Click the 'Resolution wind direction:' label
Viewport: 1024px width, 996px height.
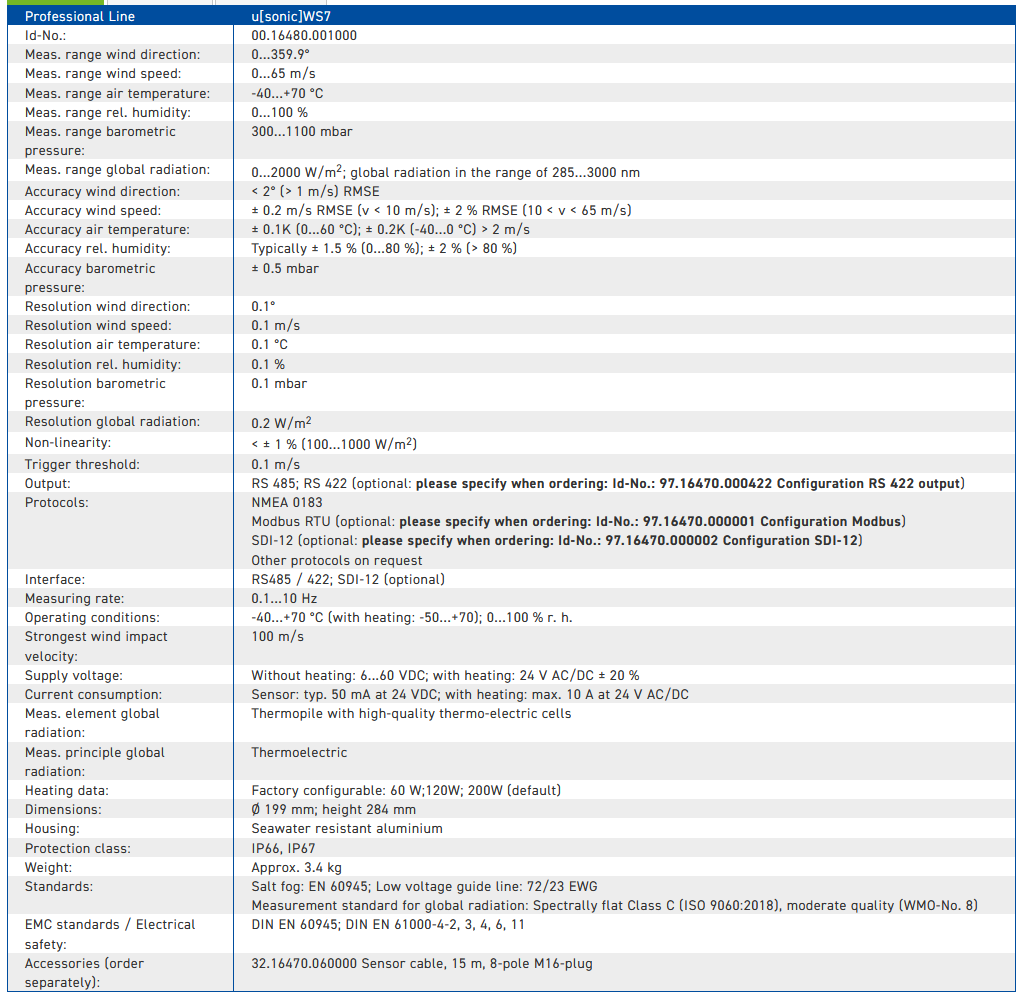click(x=108, y=306)
